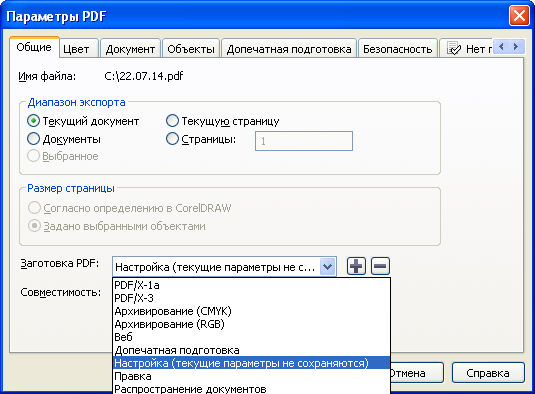Click the Страницы page number field
535x394 pixels.
tap(304, 141)
